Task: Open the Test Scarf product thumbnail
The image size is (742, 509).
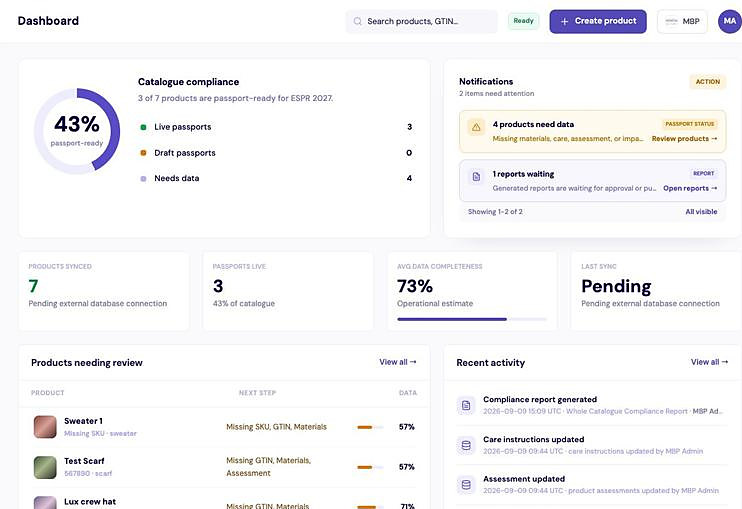Action: point(45,467)
